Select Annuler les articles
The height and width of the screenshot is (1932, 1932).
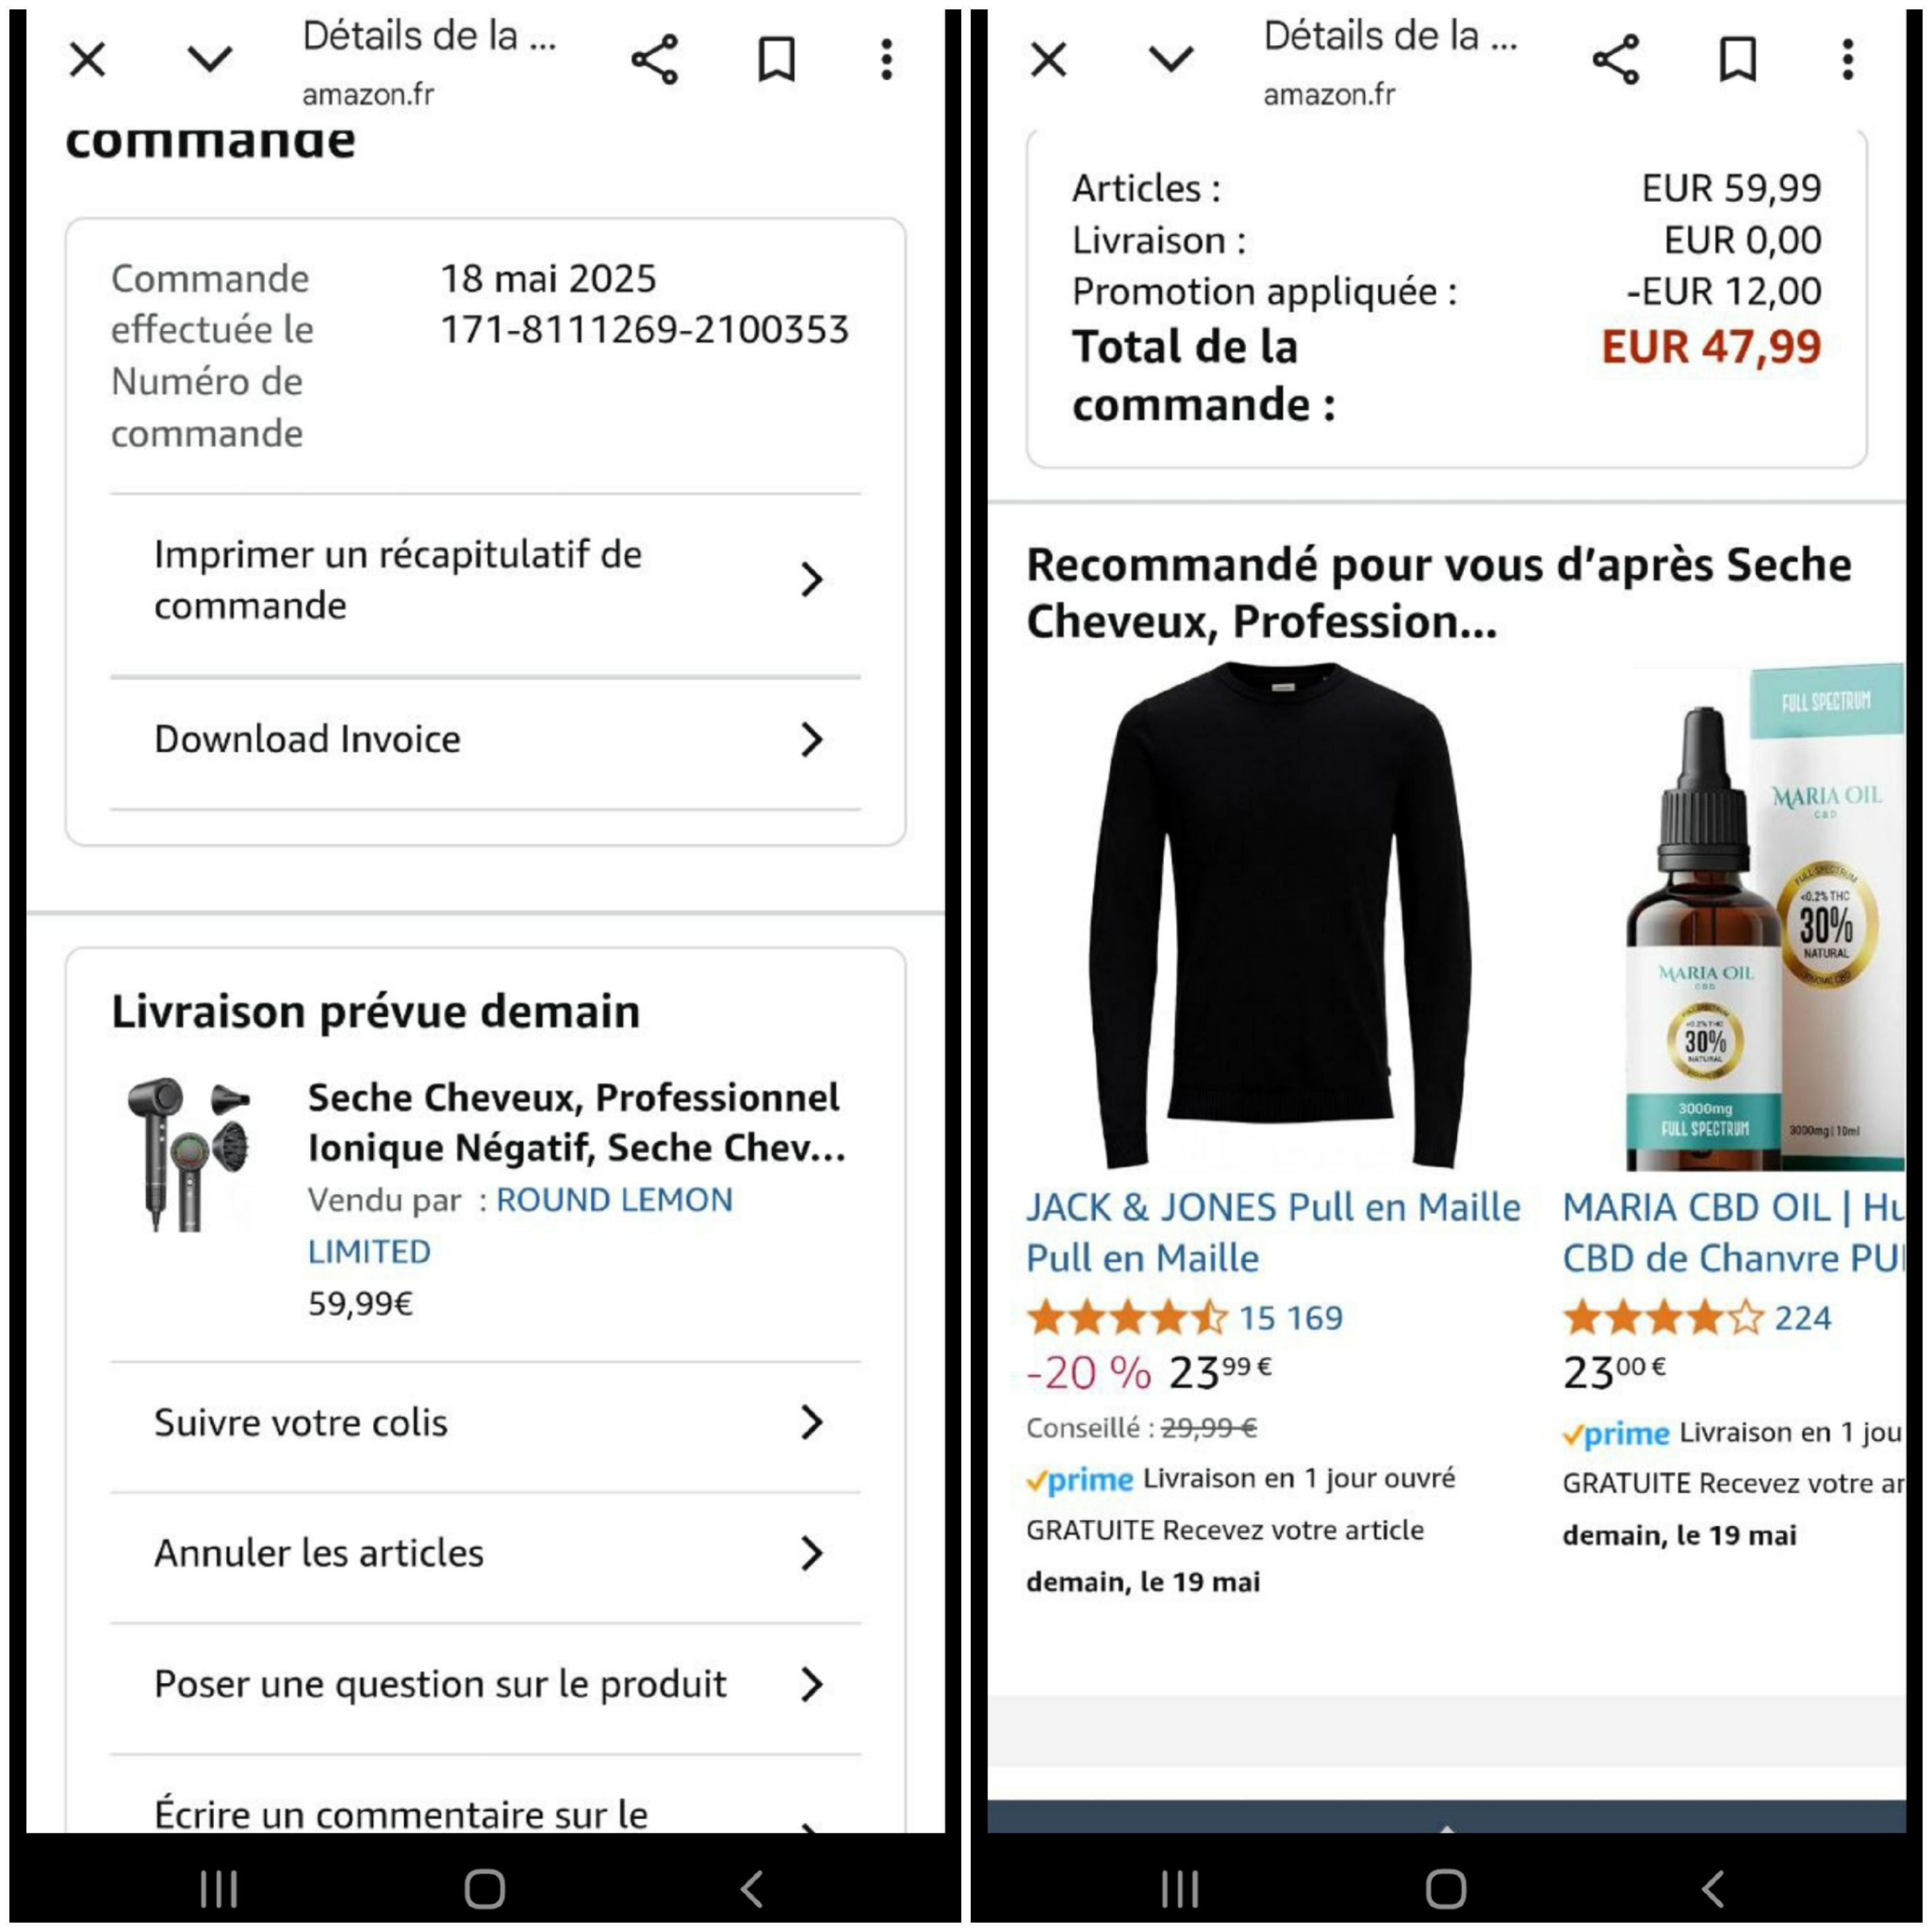point(486,1553)
